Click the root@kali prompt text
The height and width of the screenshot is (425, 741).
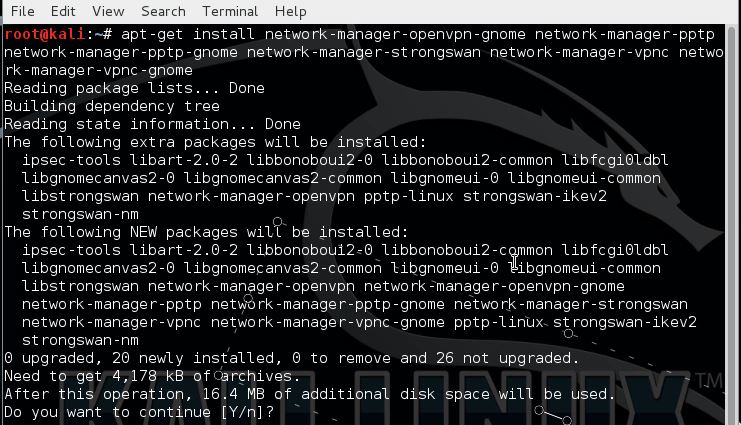[x=45, y=34]
